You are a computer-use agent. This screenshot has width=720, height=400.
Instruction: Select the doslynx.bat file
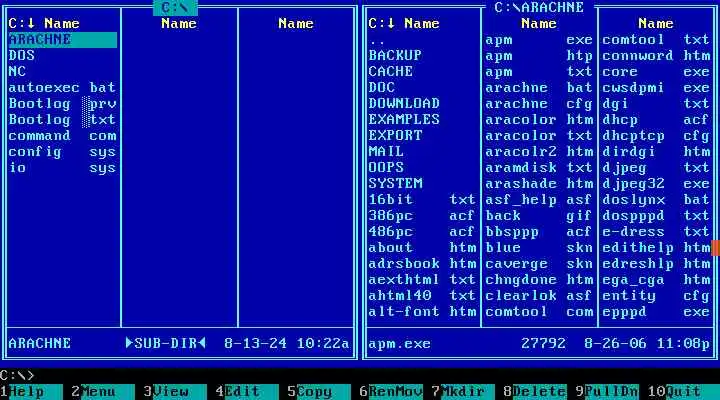(656, 200)
